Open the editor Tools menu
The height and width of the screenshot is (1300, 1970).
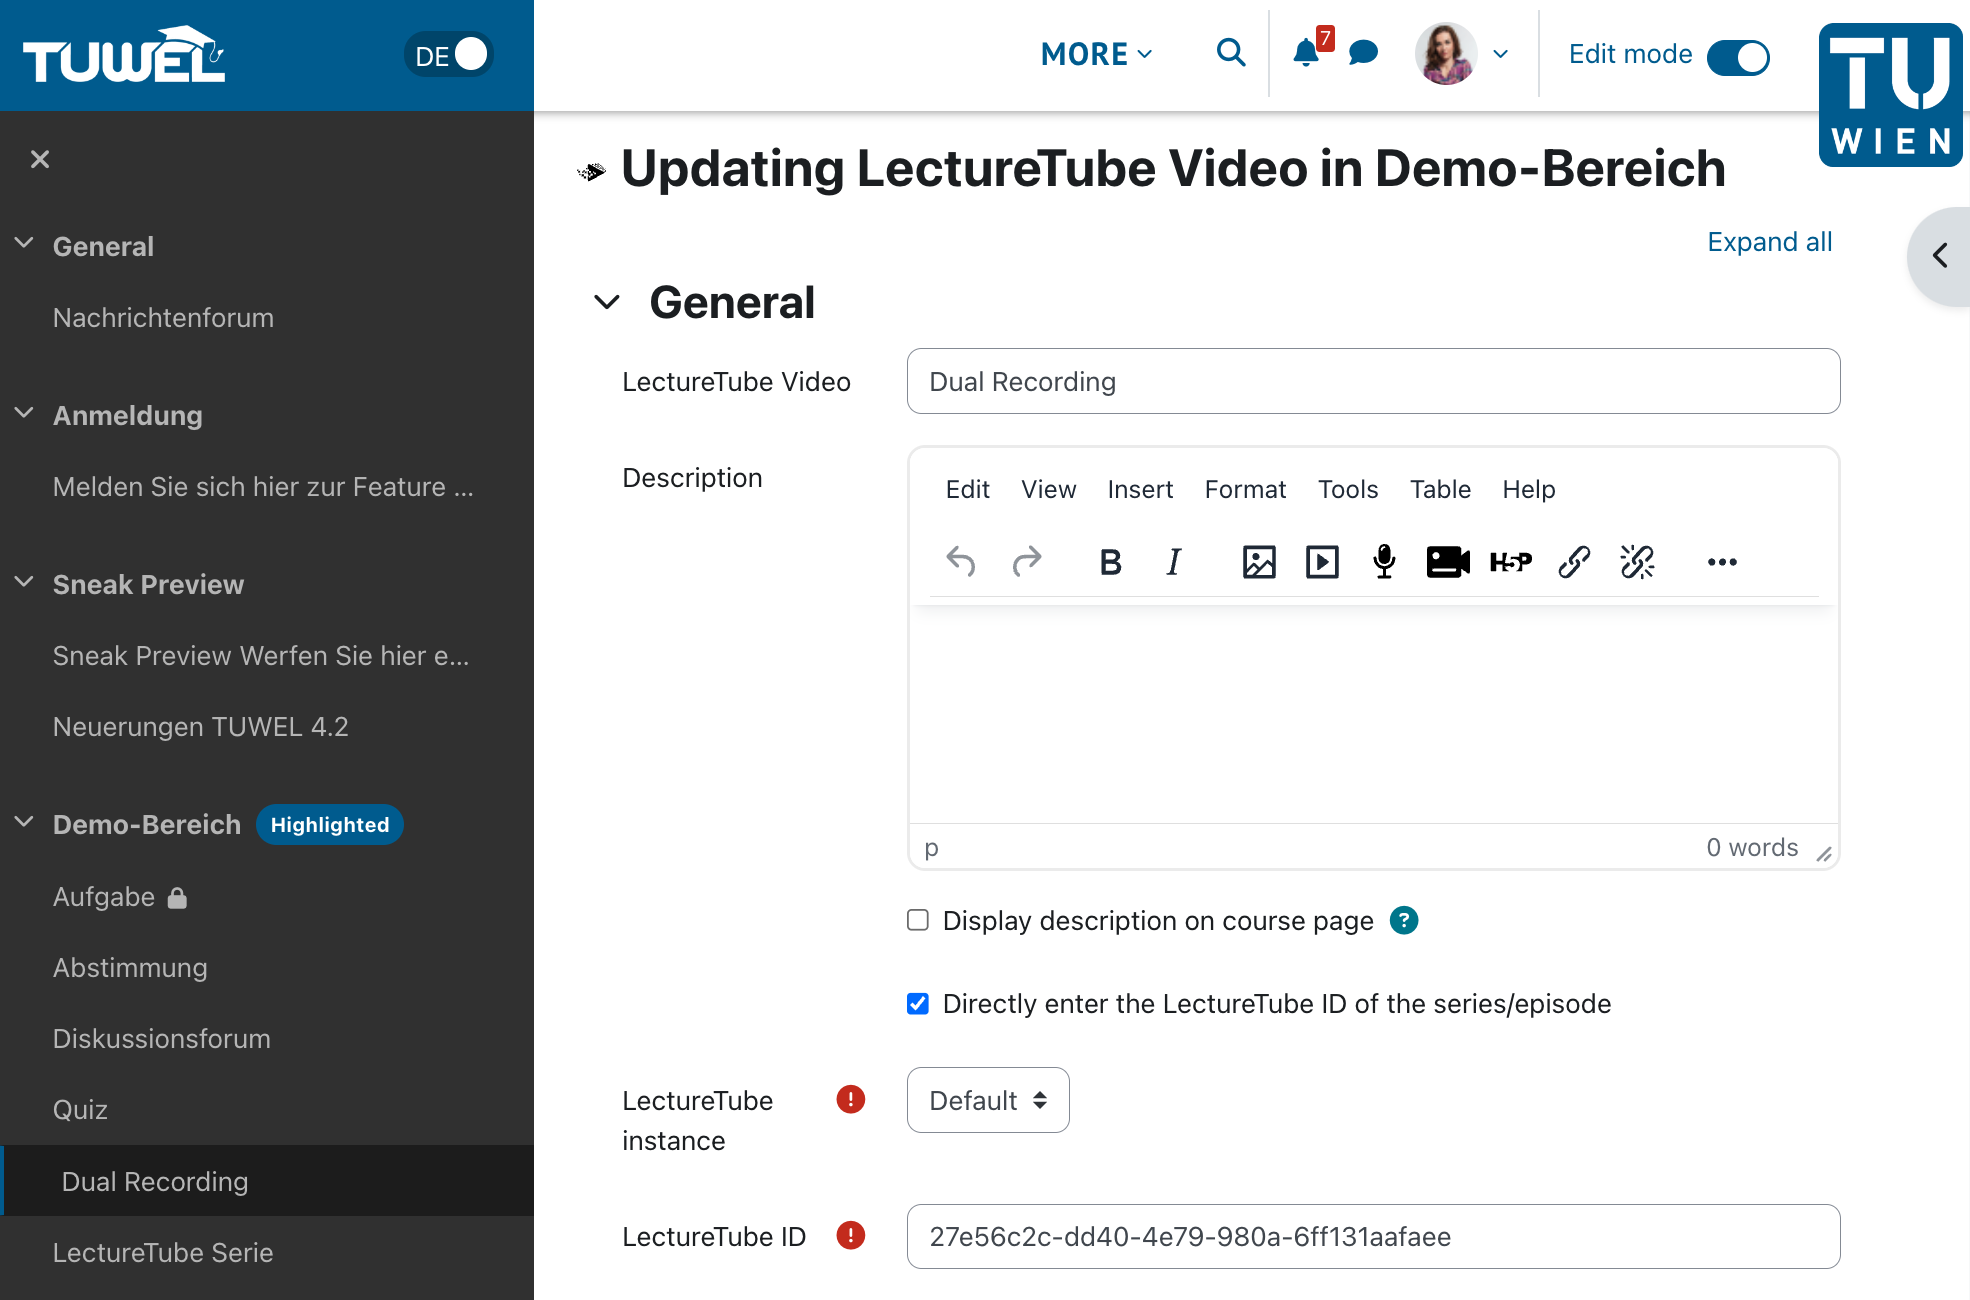[1347, 489]
